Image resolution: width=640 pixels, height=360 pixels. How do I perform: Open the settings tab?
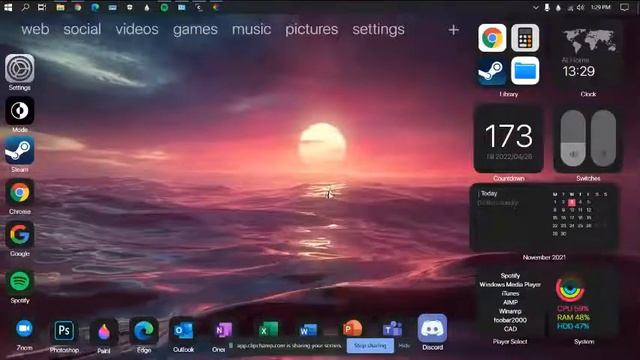pos(378,29)
